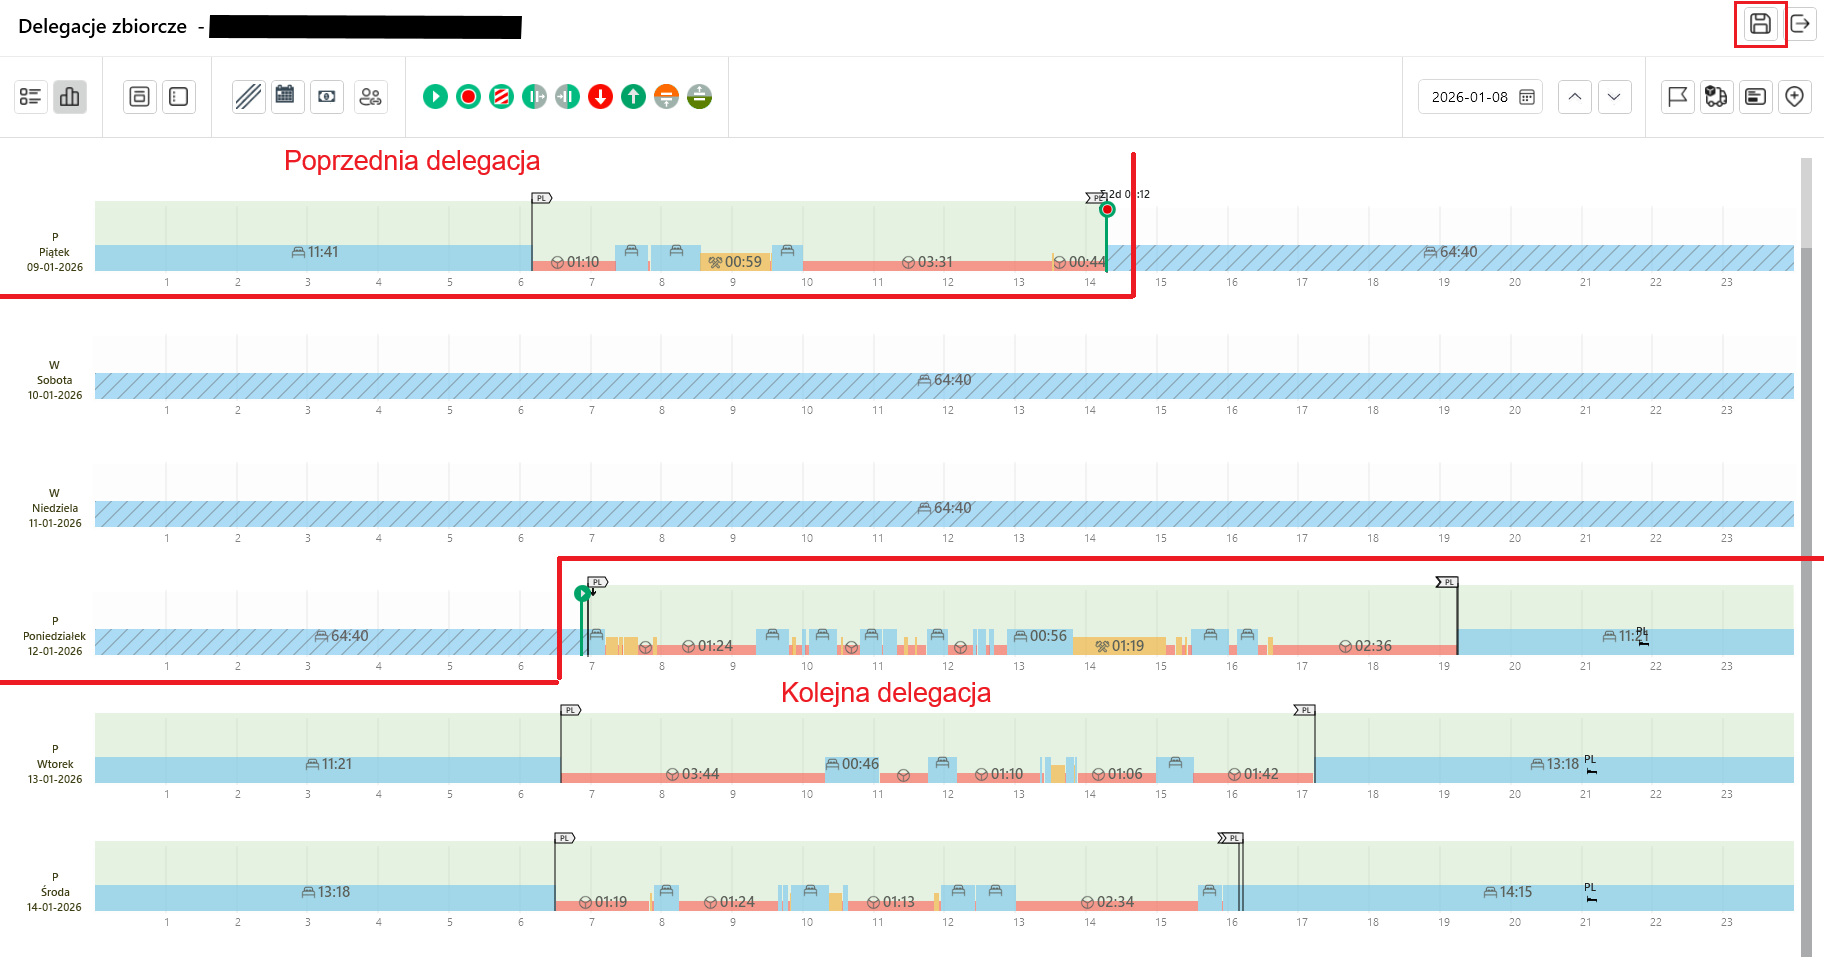The image size is (1824, 967).
Task: Click the add location pin icon
Action: click(x=1794, y=97)
